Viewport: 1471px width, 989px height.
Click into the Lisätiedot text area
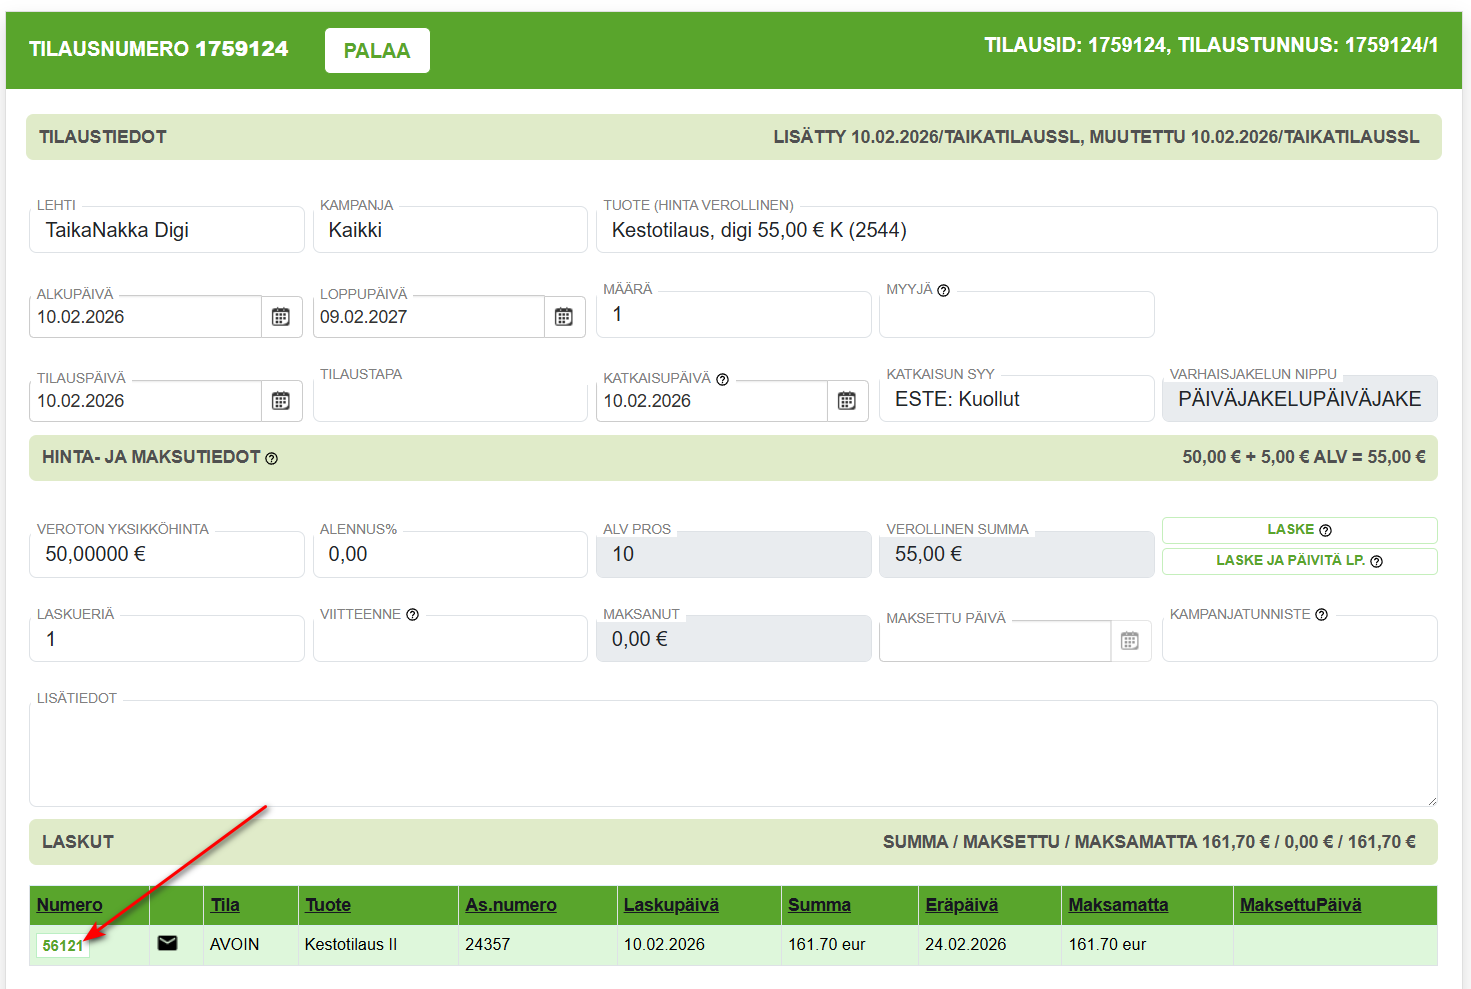click(x=732, y=755)
